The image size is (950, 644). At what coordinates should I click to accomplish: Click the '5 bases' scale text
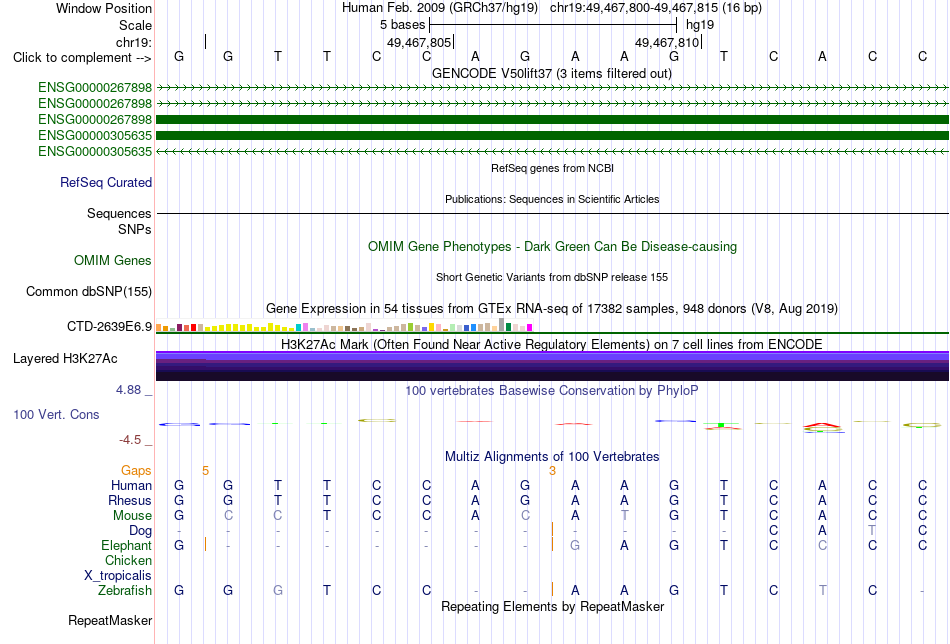pyautogui.click(x=402, y=25)
